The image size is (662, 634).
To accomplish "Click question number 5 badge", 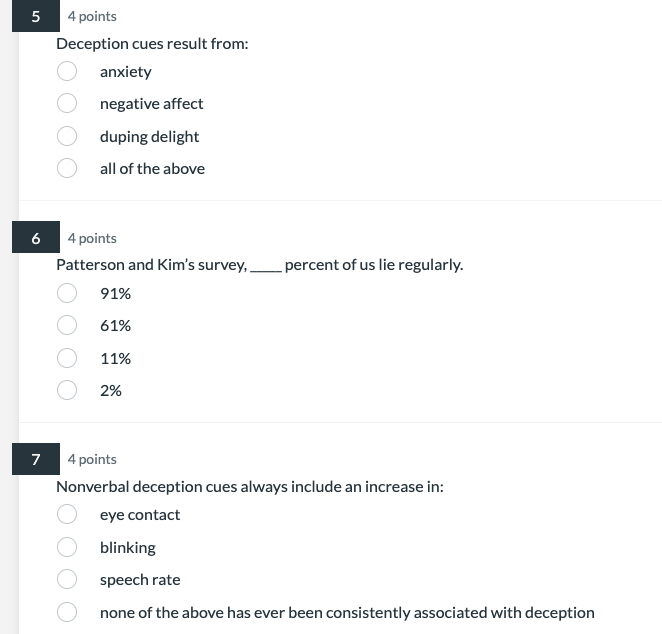I will [x=36, y=16].
